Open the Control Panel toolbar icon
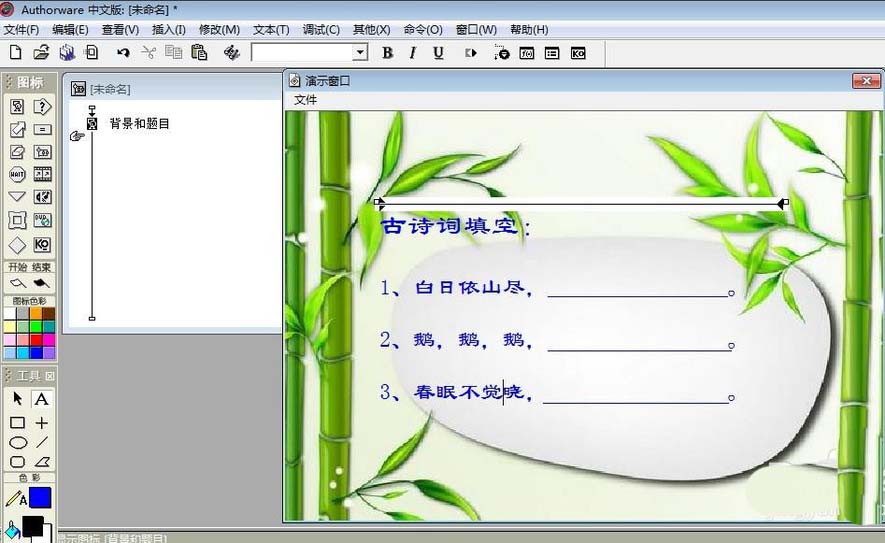This screenshot has width=885, height=543. click(x=501, y=52)
